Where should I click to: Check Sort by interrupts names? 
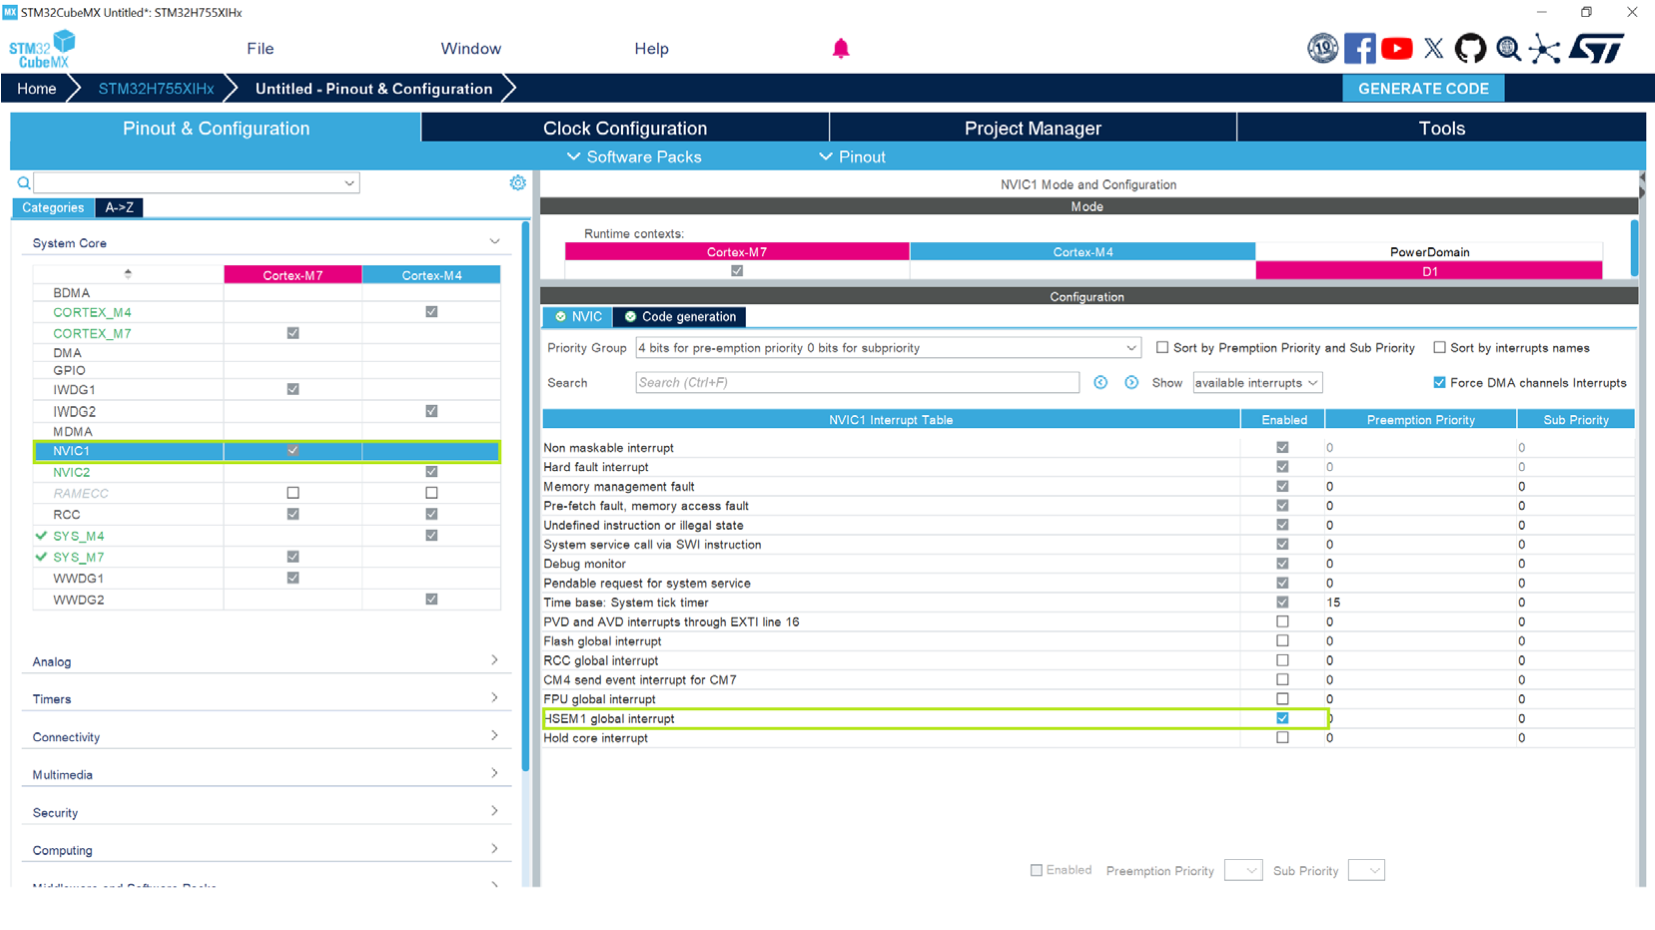(1439, 348)
